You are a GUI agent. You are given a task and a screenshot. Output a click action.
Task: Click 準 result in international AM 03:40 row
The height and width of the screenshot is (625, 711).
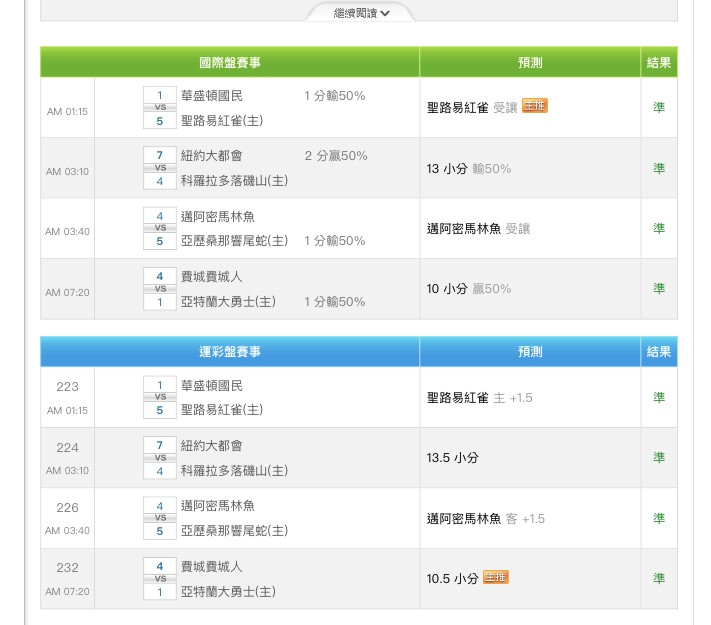point(659,228)
